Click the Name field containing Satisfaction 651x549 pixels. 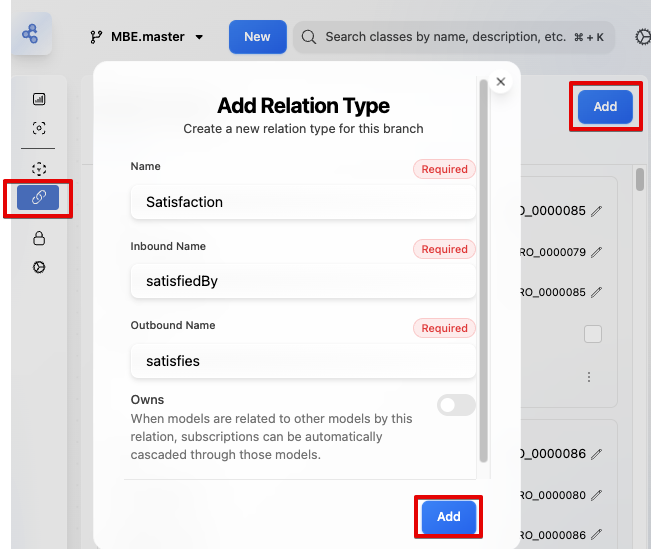pyautogui.click(x=302, y=202)
